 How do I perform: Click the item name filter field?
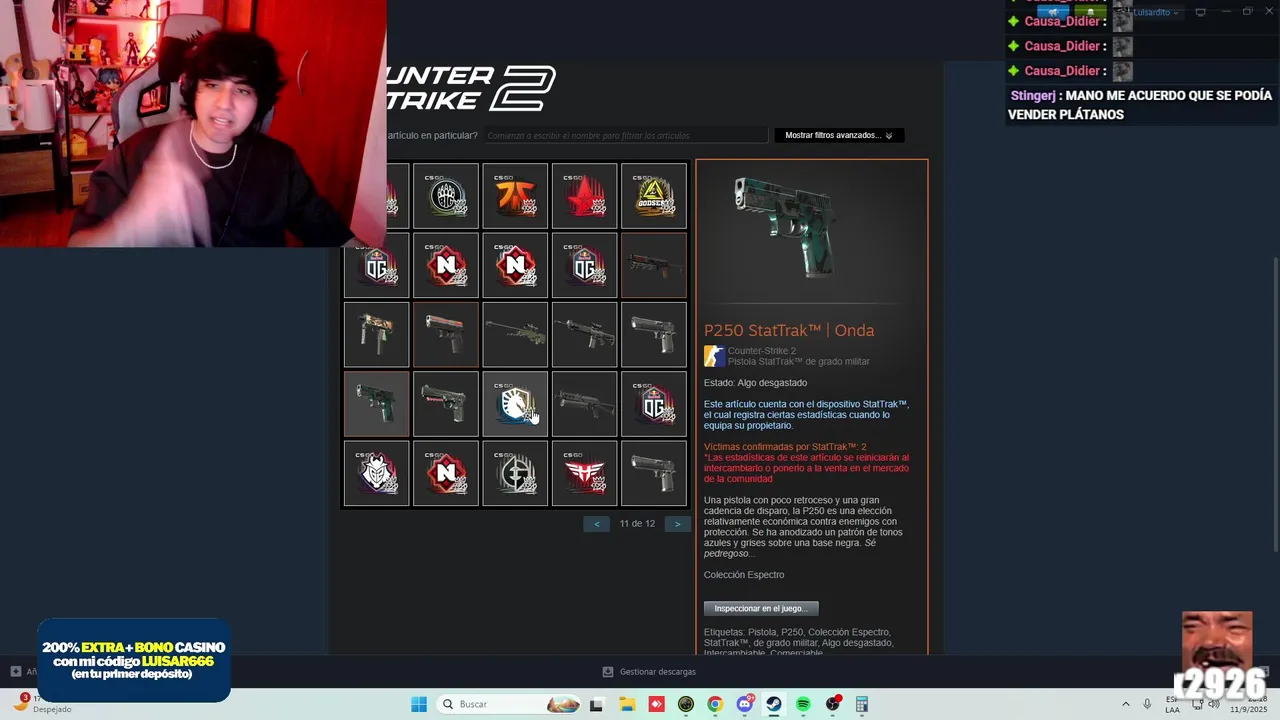[627, 135]
